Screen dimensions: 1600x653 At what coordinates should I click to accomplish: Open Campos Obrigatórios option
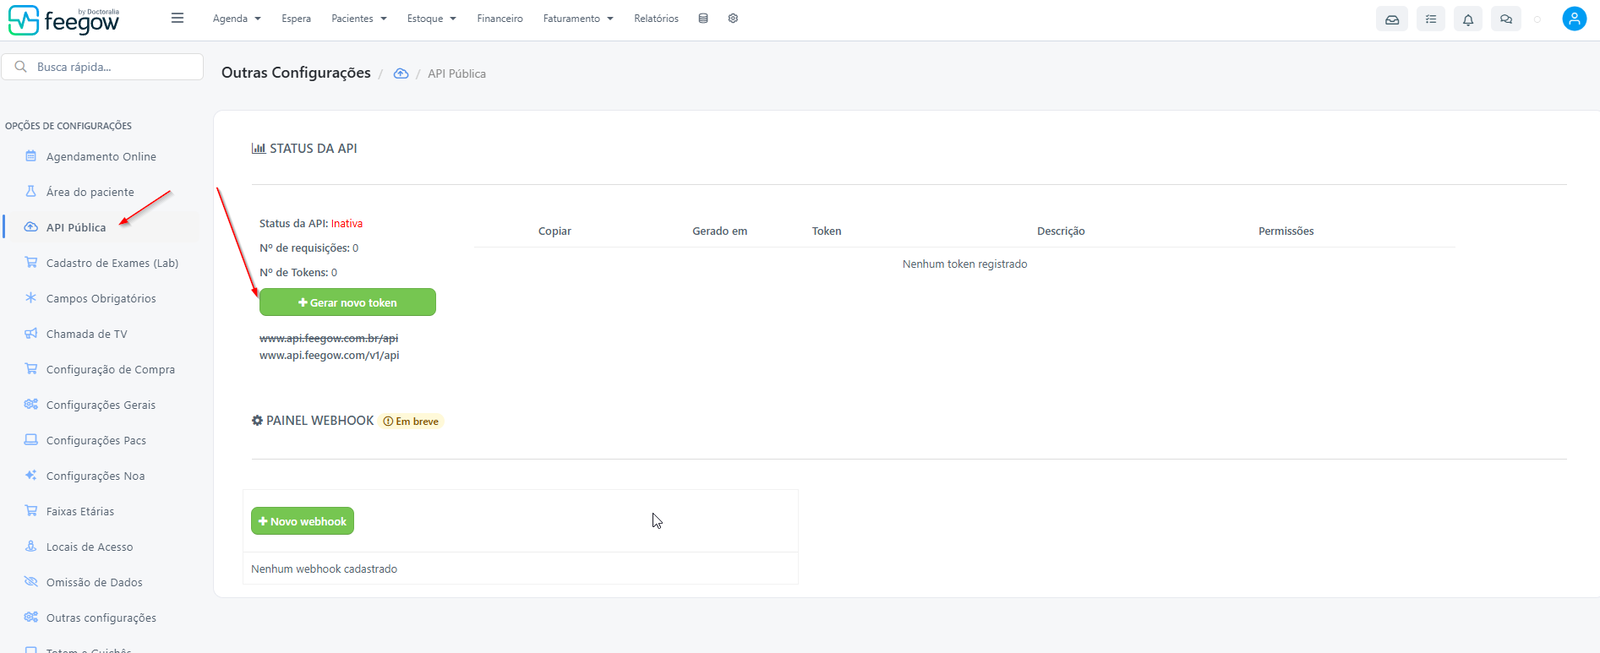click(101, 298)
